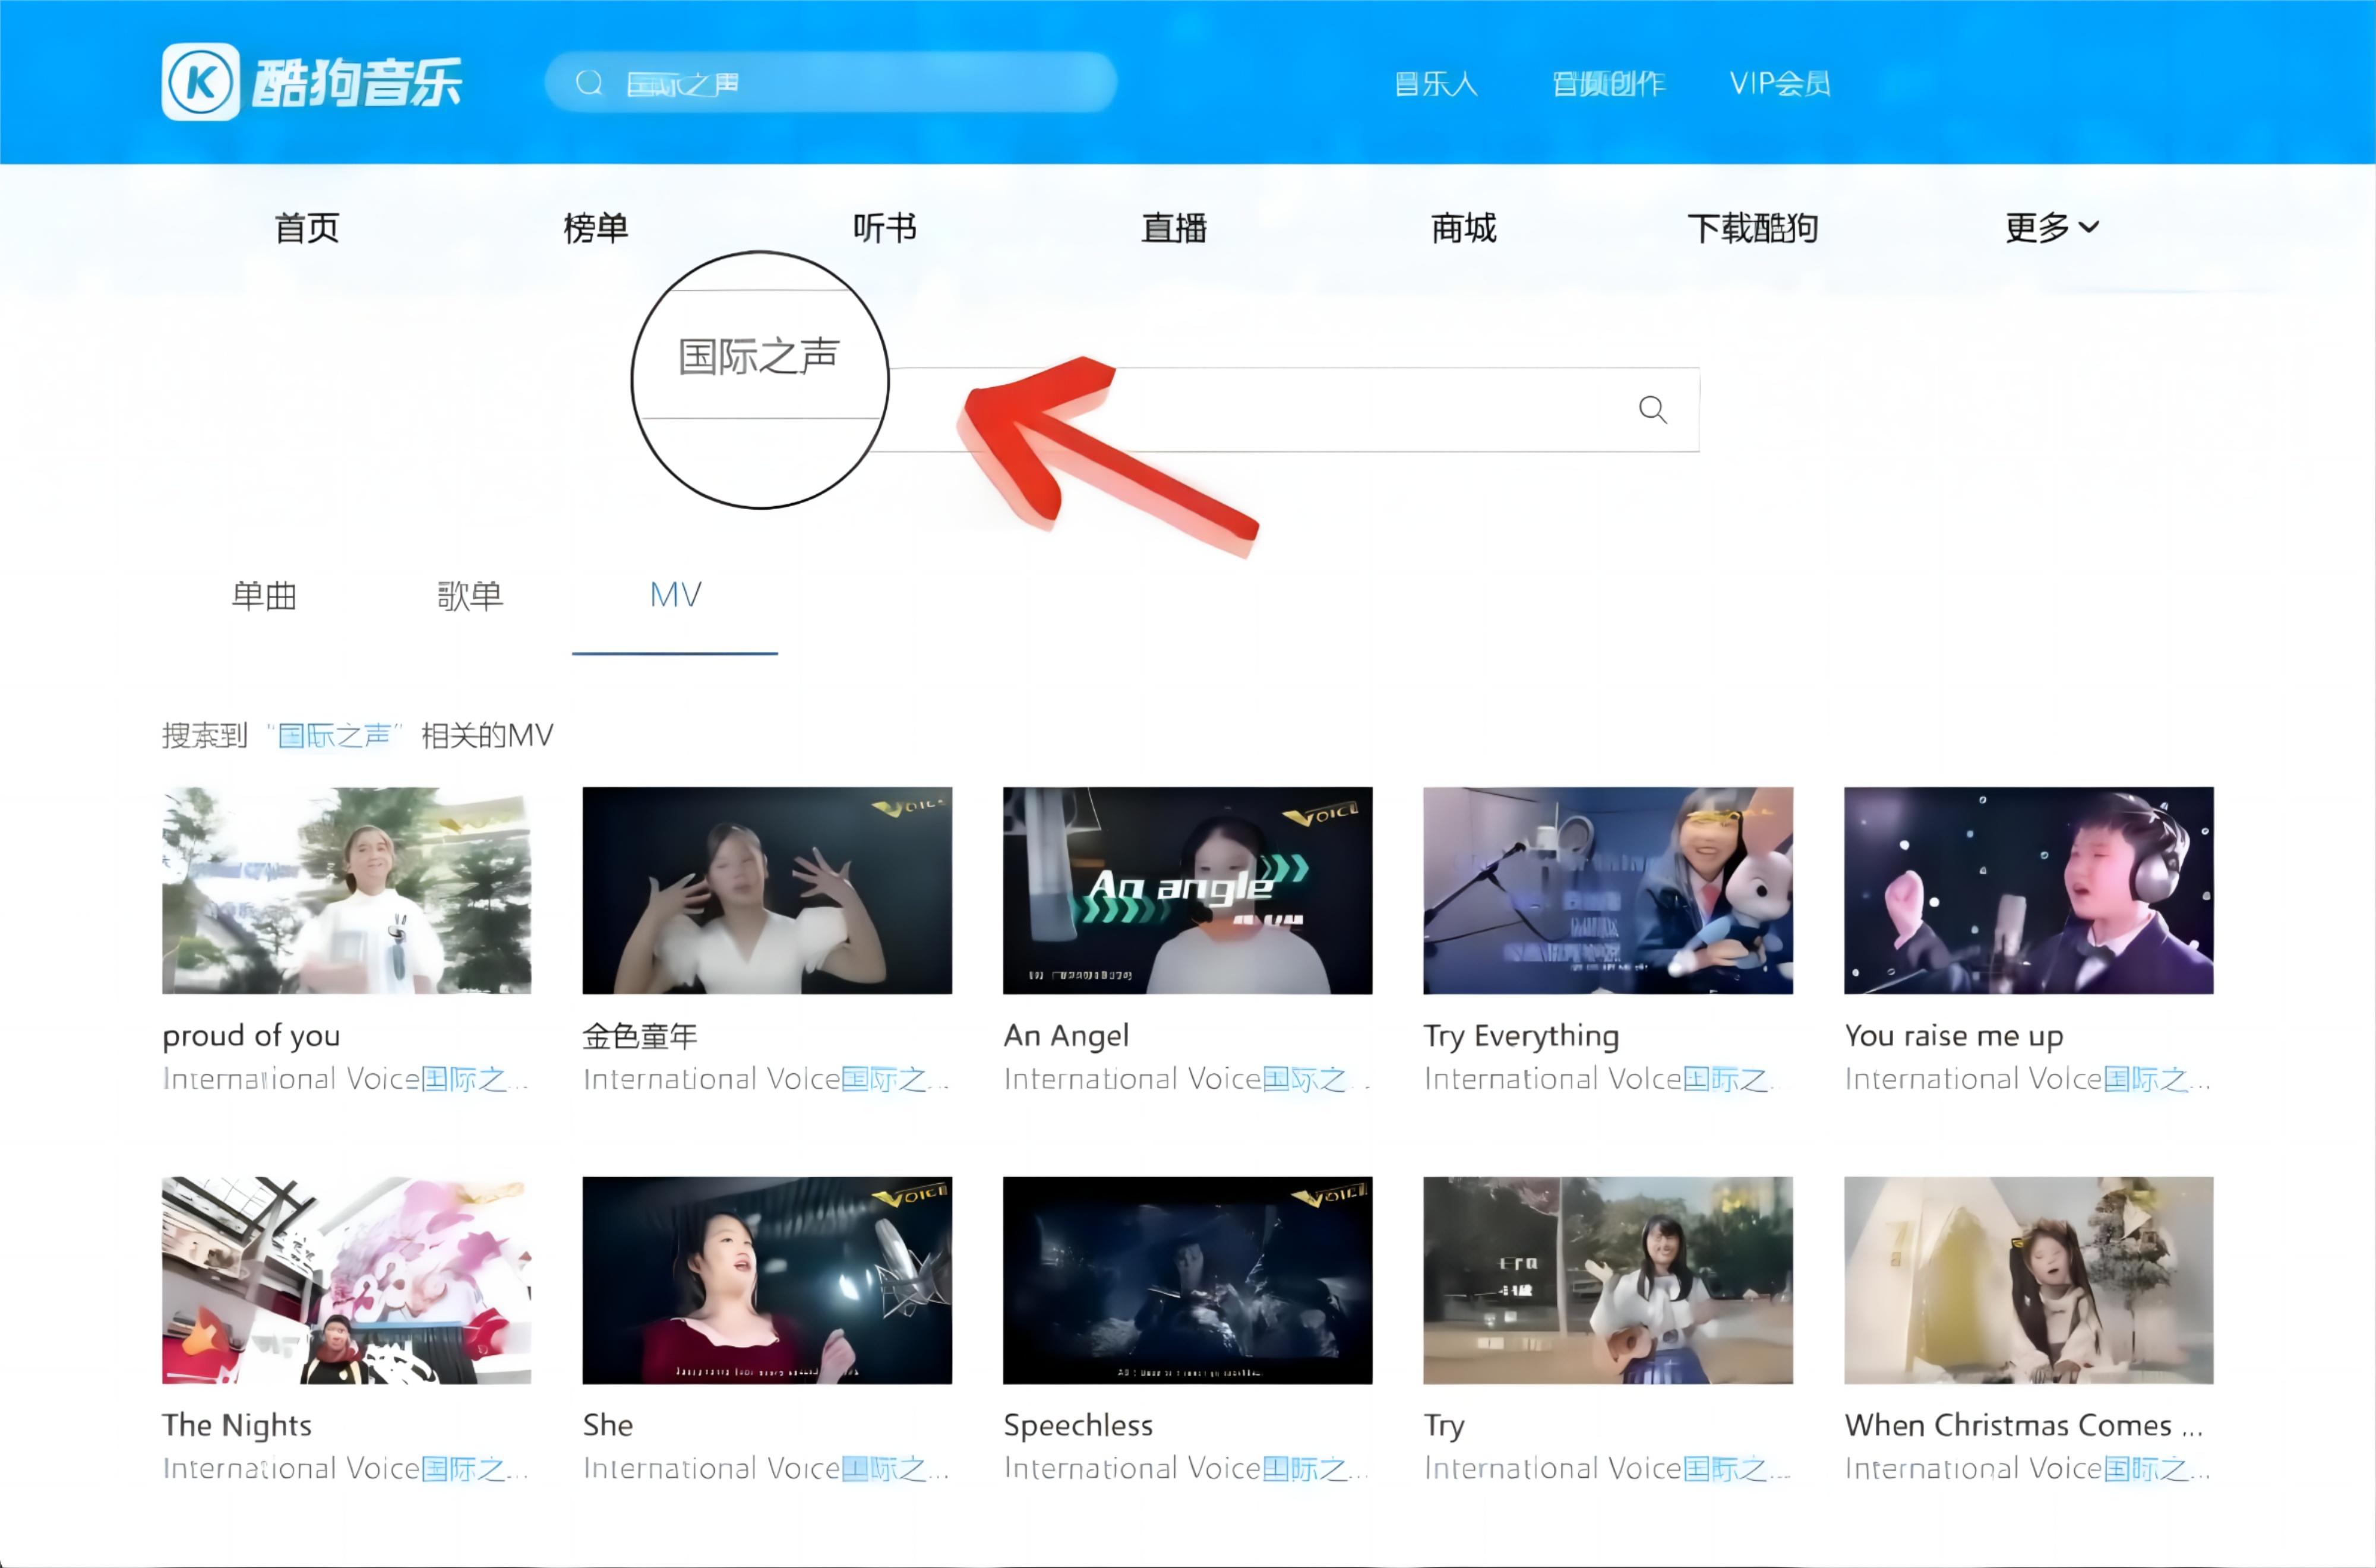Visit the 商城 page
The image size is (2376, 1568).
point(1463,228)
